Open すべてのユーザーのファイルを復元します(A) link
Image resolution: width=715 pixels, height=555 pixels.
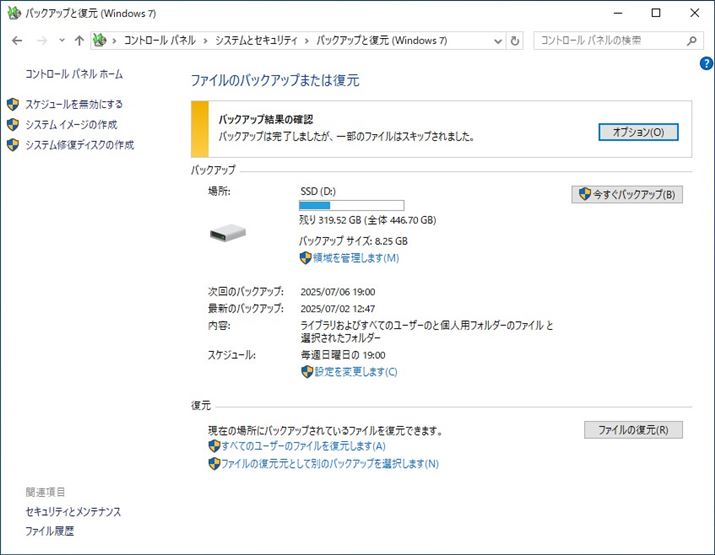[x=304, y=446]
